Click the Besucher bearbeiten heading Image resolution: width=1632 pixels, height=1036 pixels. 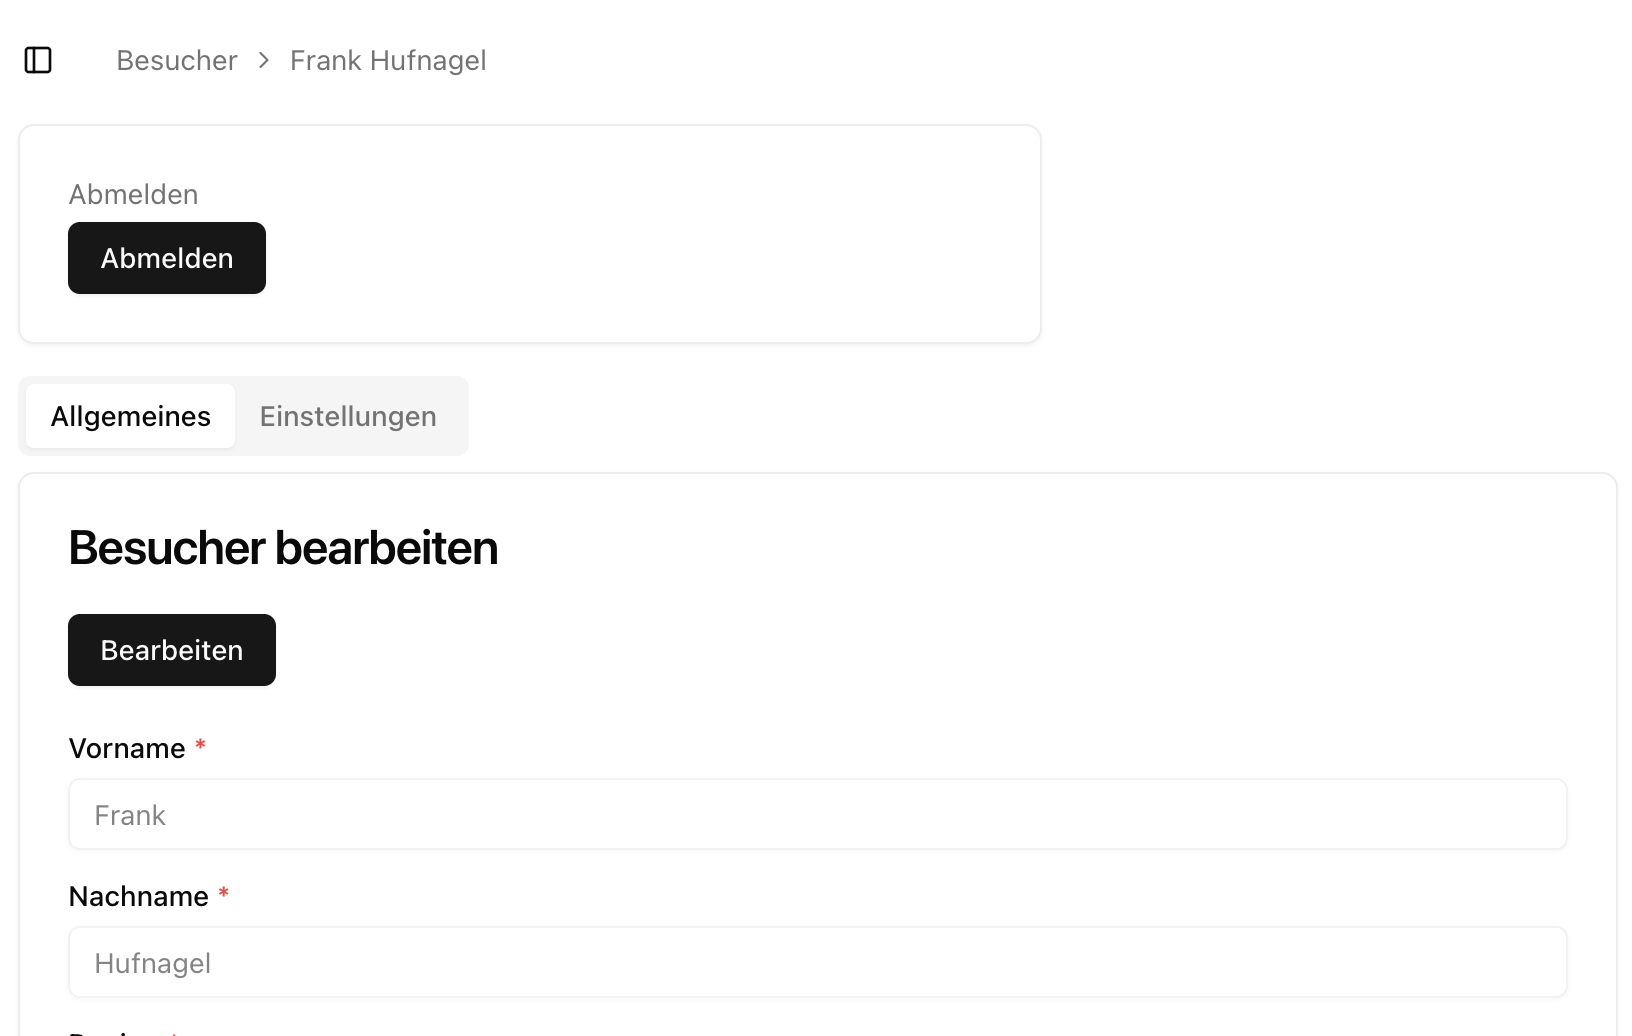283,548
